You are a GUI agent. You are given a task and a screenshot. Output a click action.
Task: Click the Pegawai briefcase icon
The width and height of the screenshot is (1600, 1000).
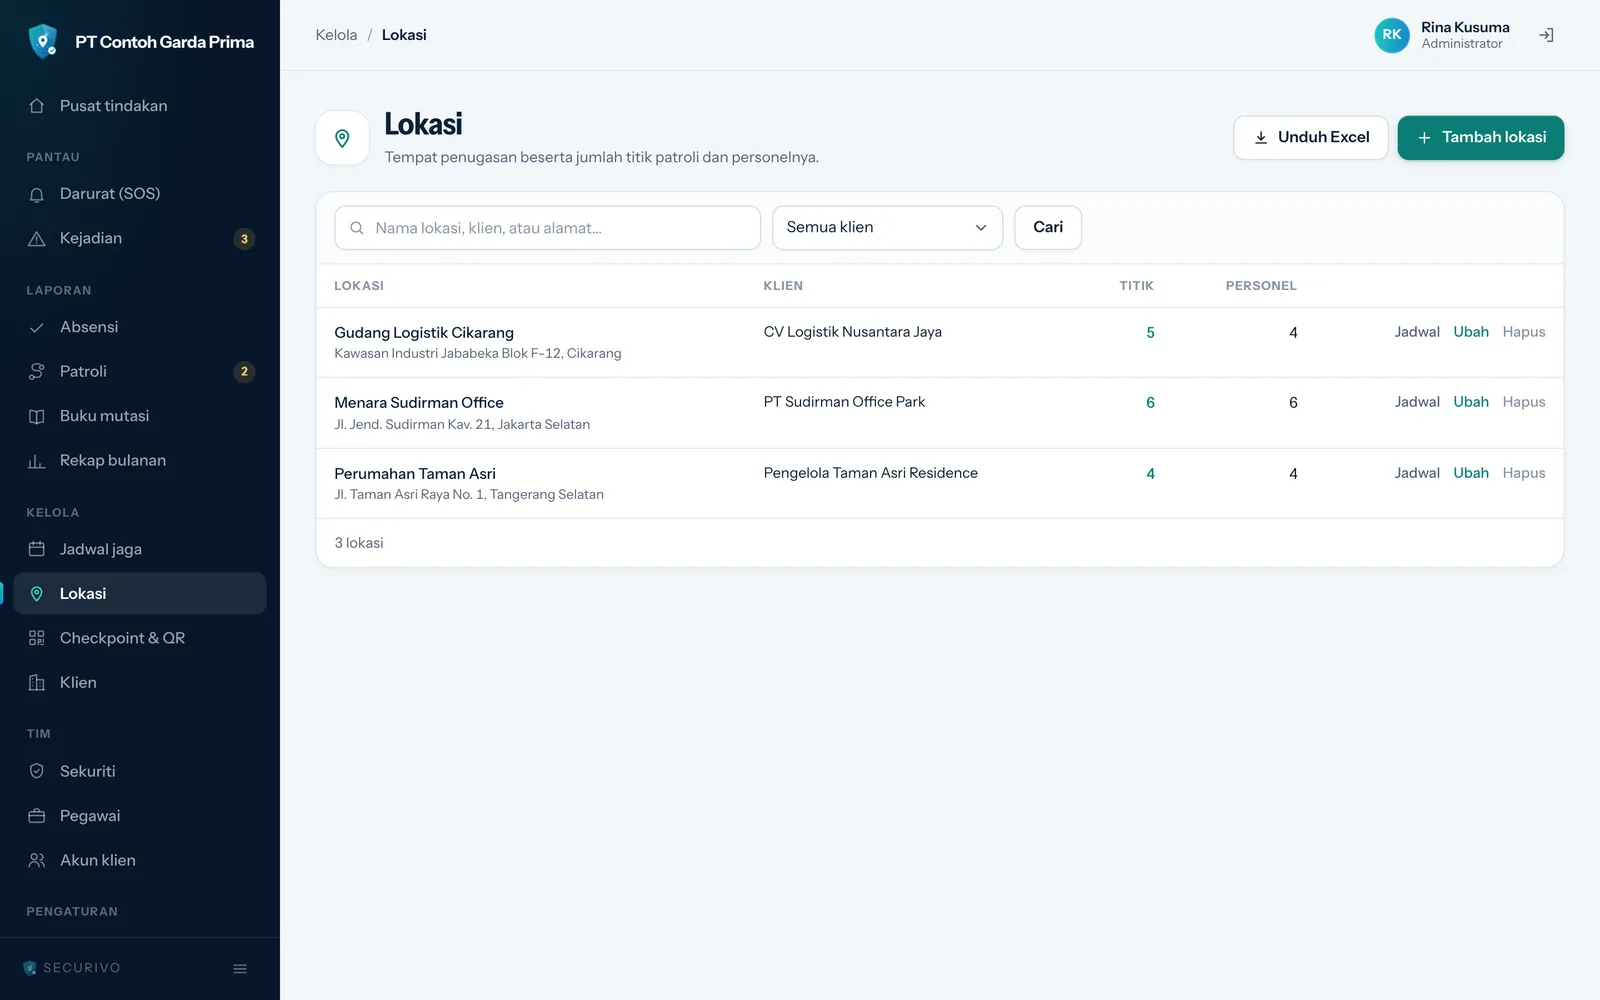click(37, 816)
